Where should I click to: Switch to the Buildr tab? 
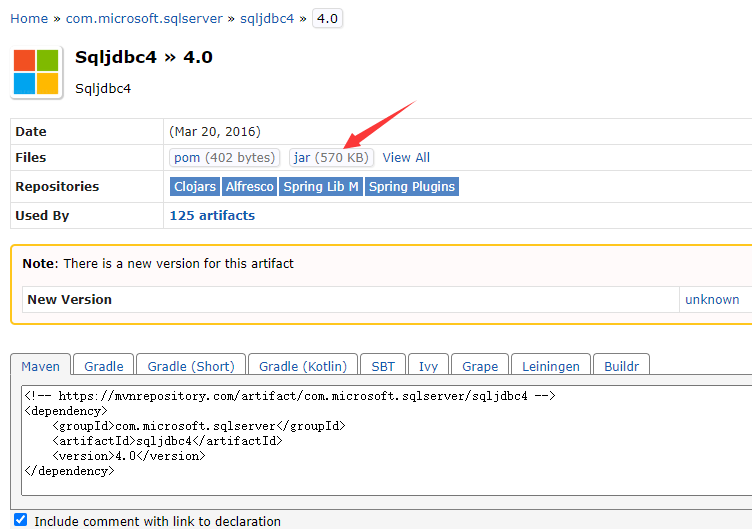click(621, 366)
